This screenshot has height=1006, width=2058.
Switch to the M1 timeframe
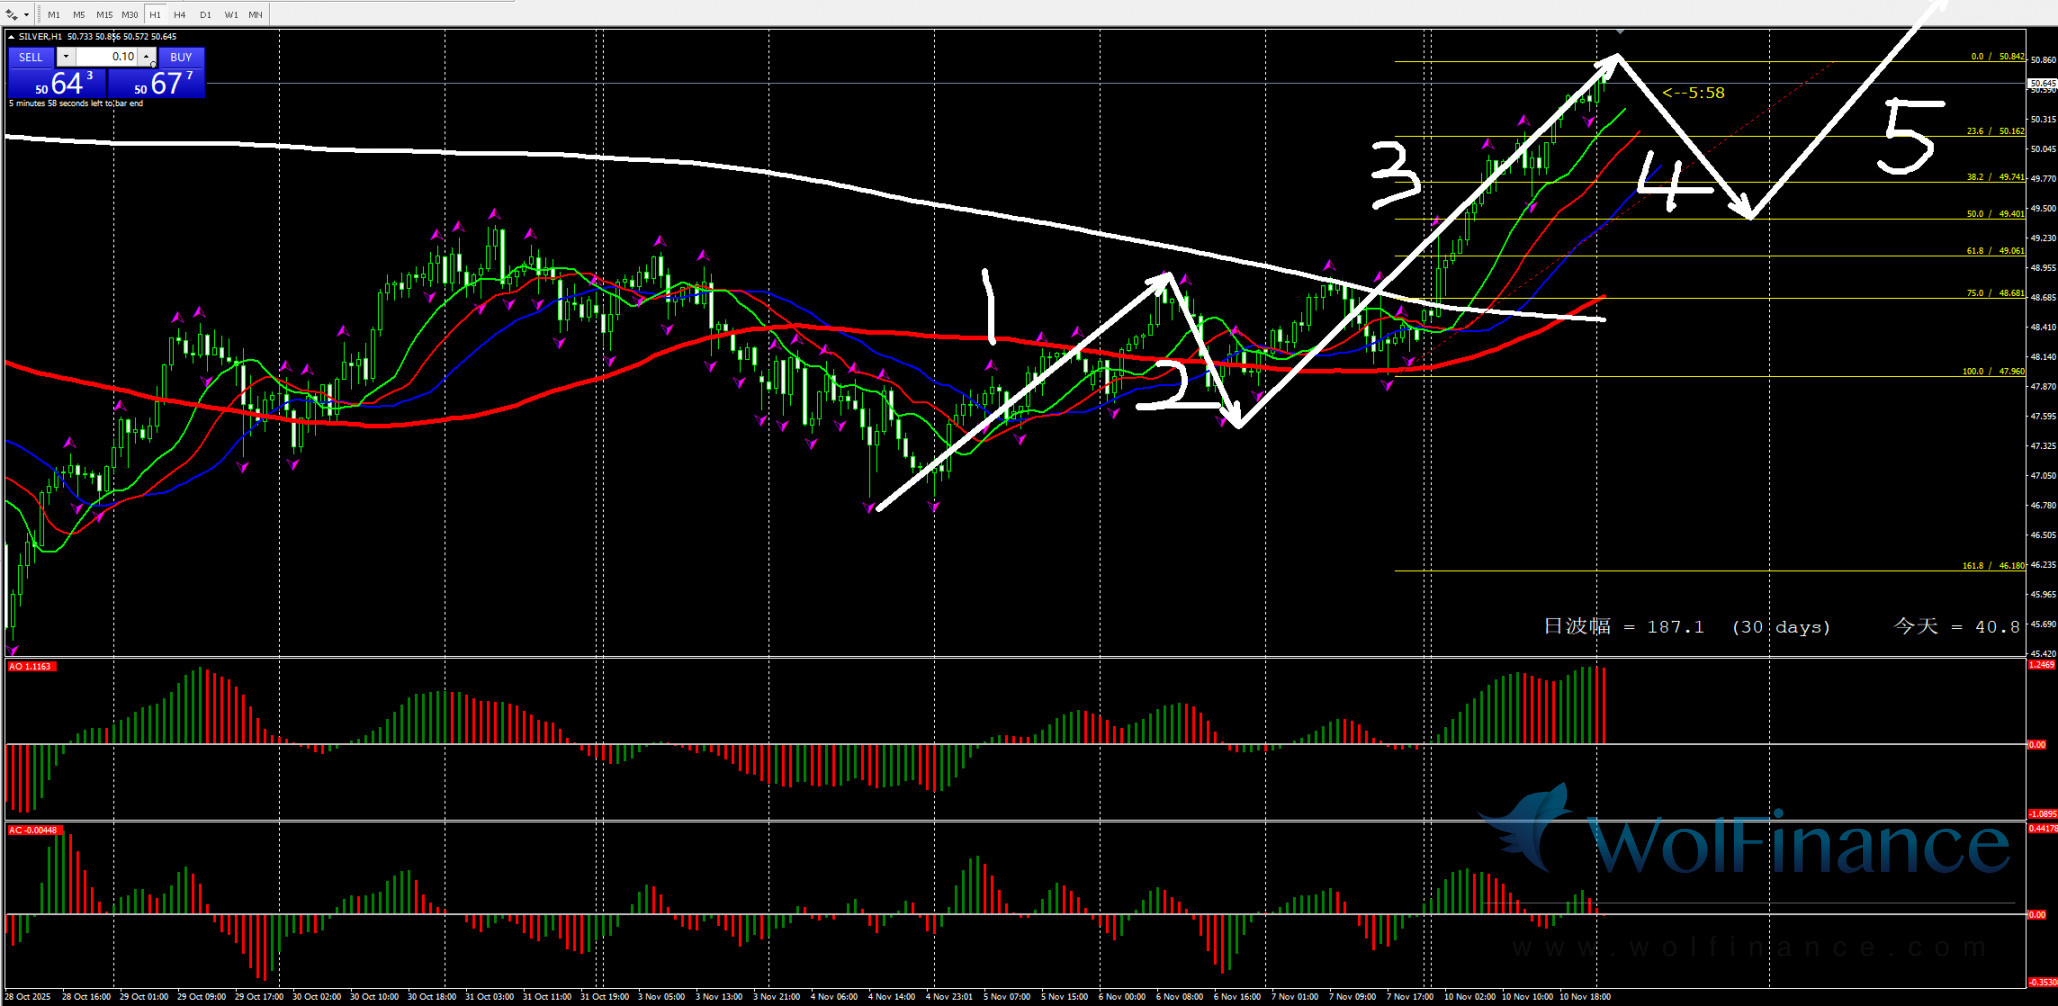point(54,15)
